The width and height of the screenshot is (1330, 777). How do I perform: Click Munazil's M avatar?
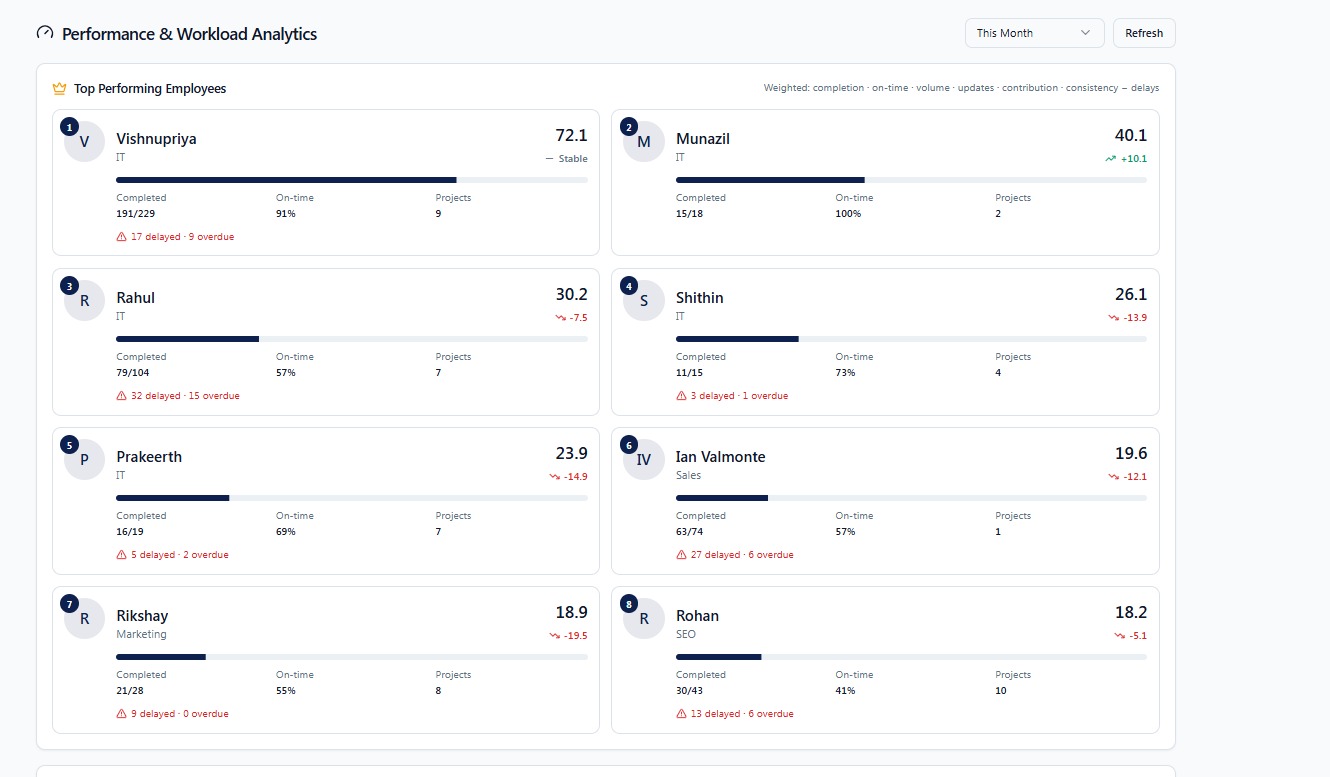pyautogui.click(x=643, y=141)
